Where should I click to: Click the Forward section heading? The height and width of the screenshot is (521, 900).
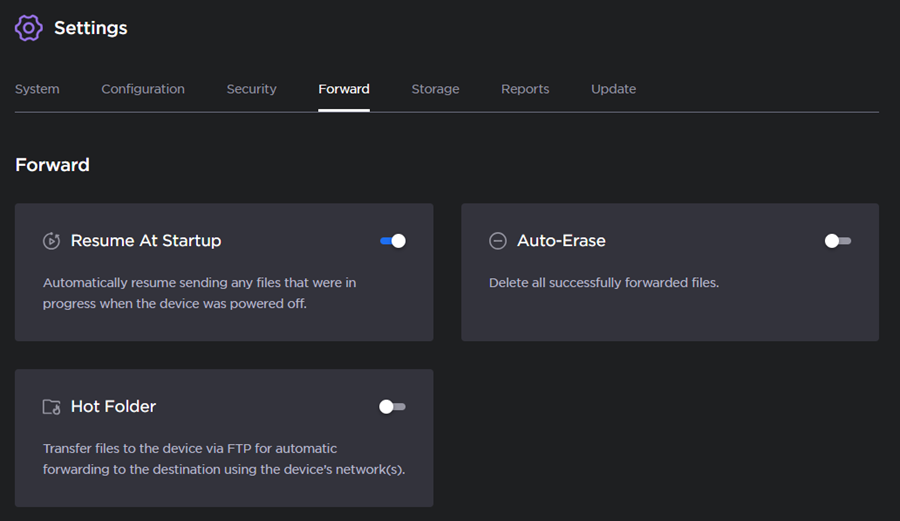point(52,165)
